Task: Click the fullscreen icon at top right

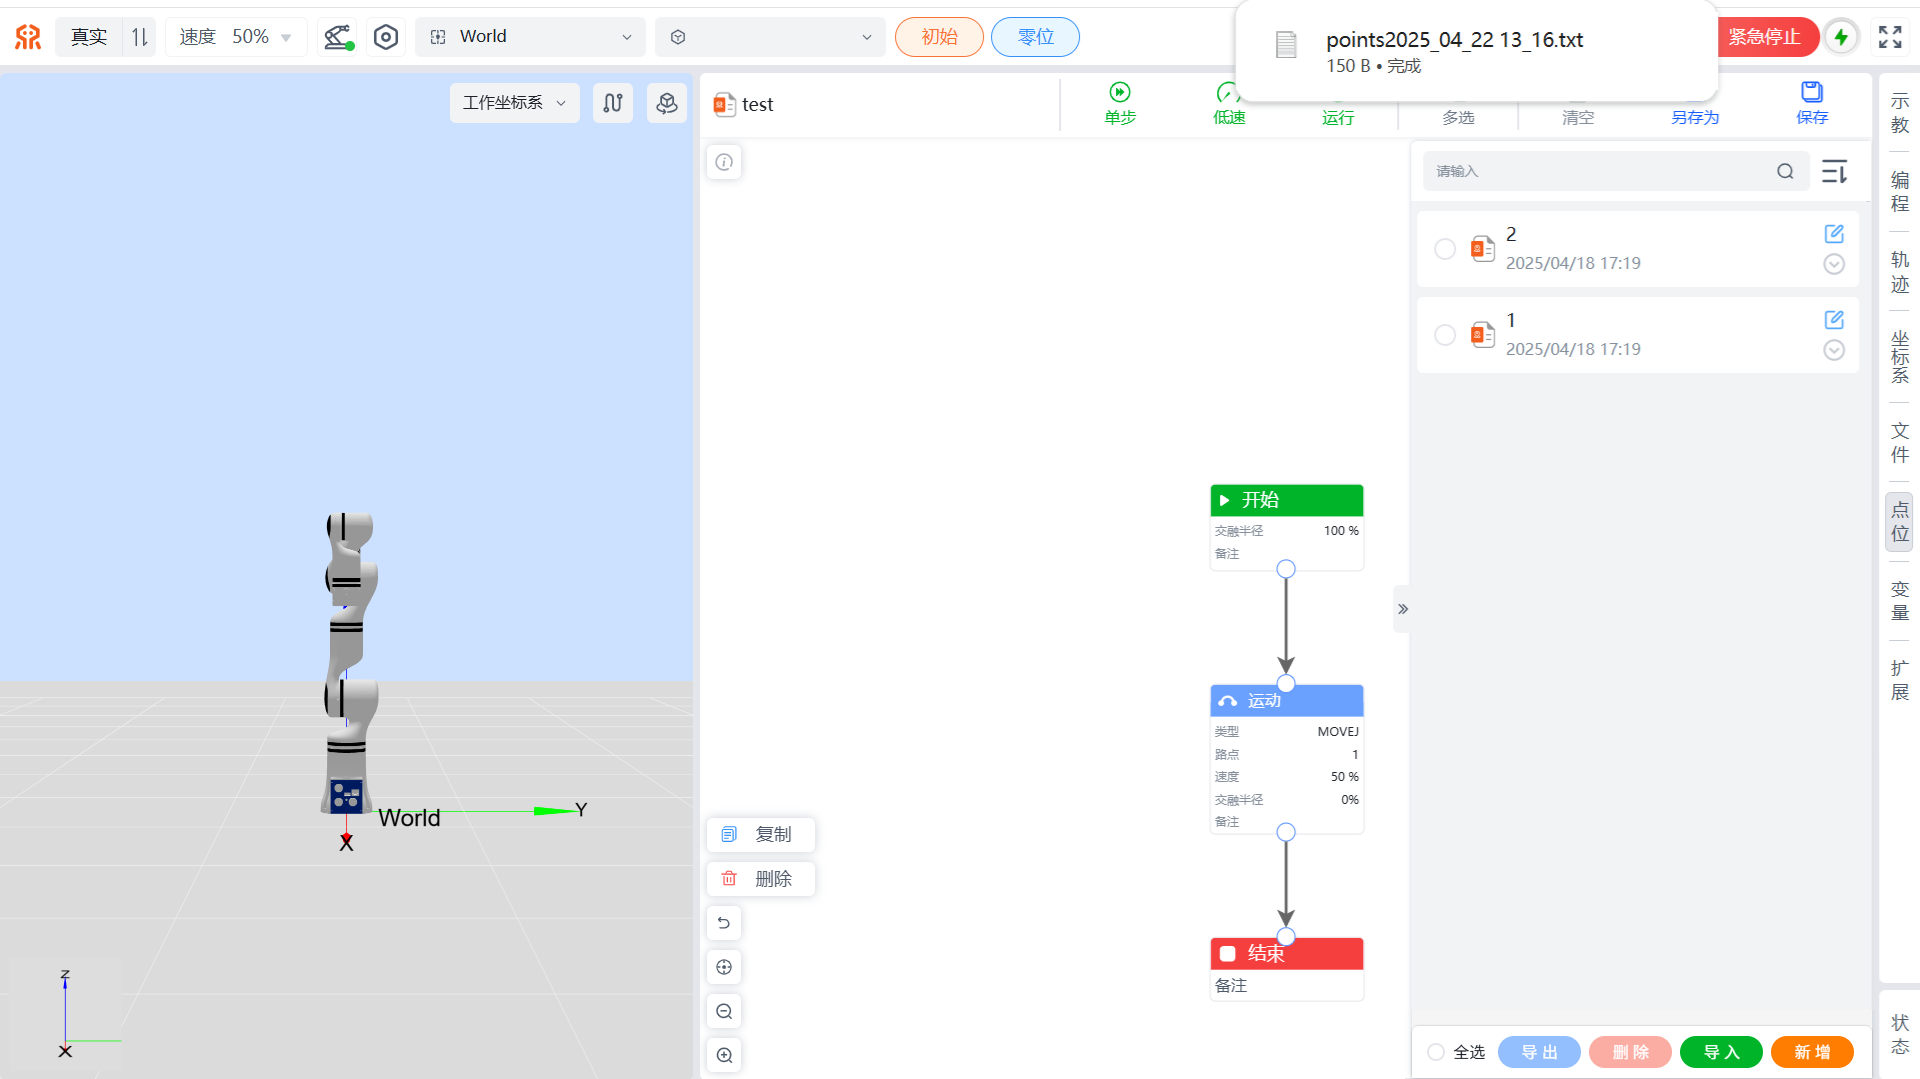Action: (1889, 37)
